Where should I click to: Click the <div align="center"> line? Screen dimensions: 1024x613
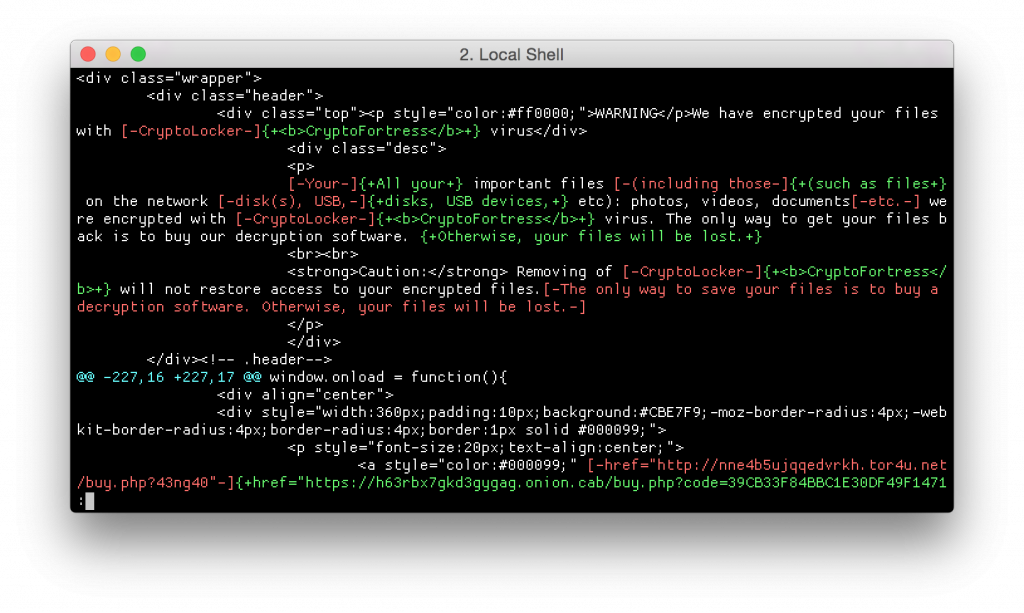point(305,394)
